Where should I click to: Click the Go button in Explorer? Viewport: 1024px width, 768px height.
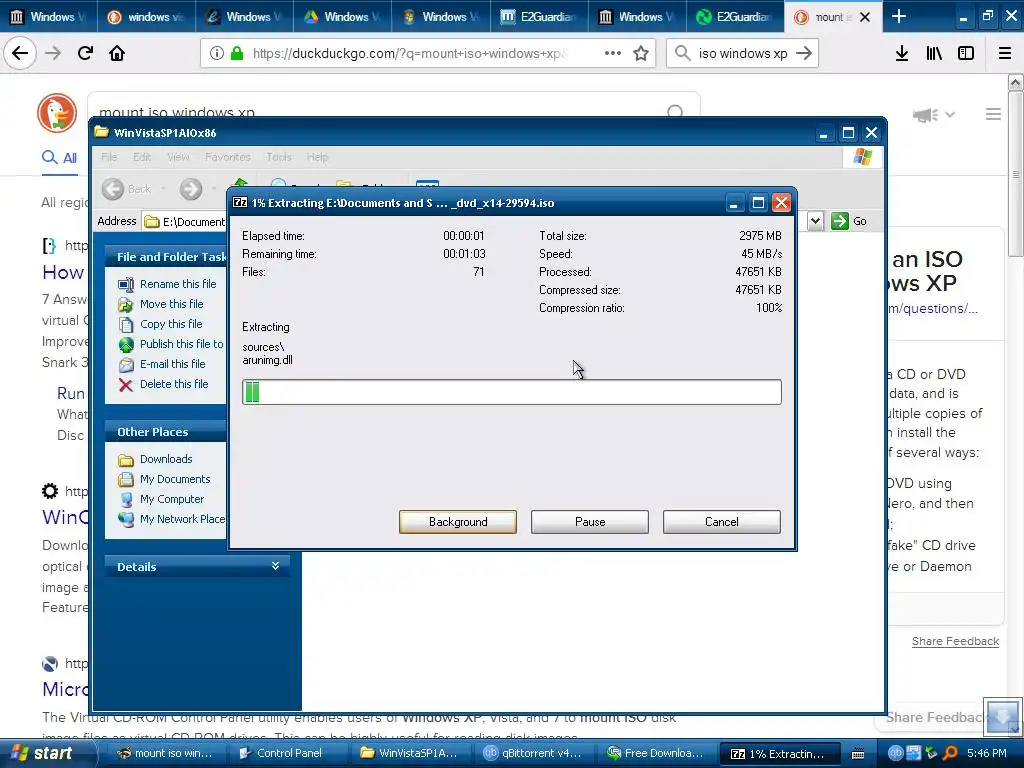click(850, 221)
